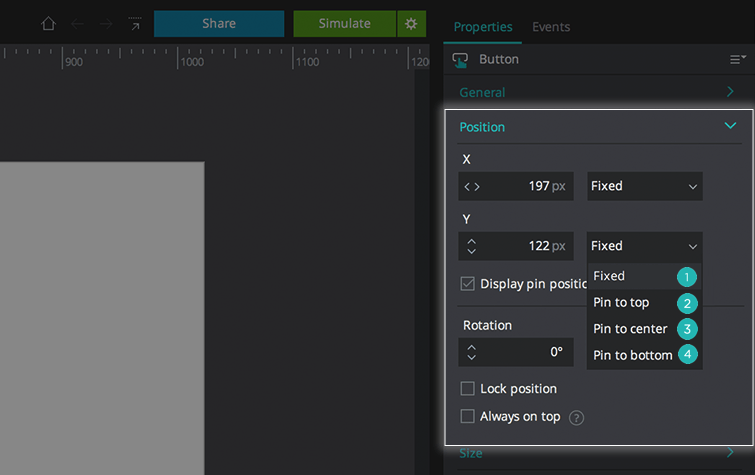Image resolution: width=755 pixels, height=475 pixels.
Task: Enable Lock position checkbox
Action: click(x=468, y=389)
